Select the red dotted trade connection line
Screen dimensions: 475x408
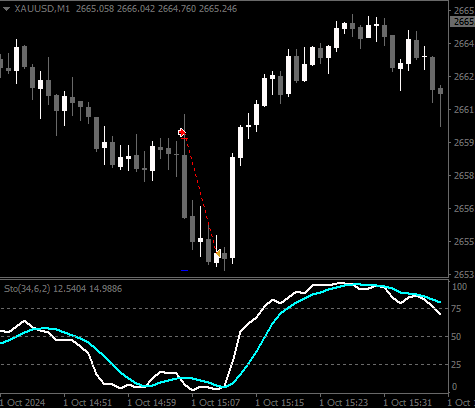click(x=201, y=195)
